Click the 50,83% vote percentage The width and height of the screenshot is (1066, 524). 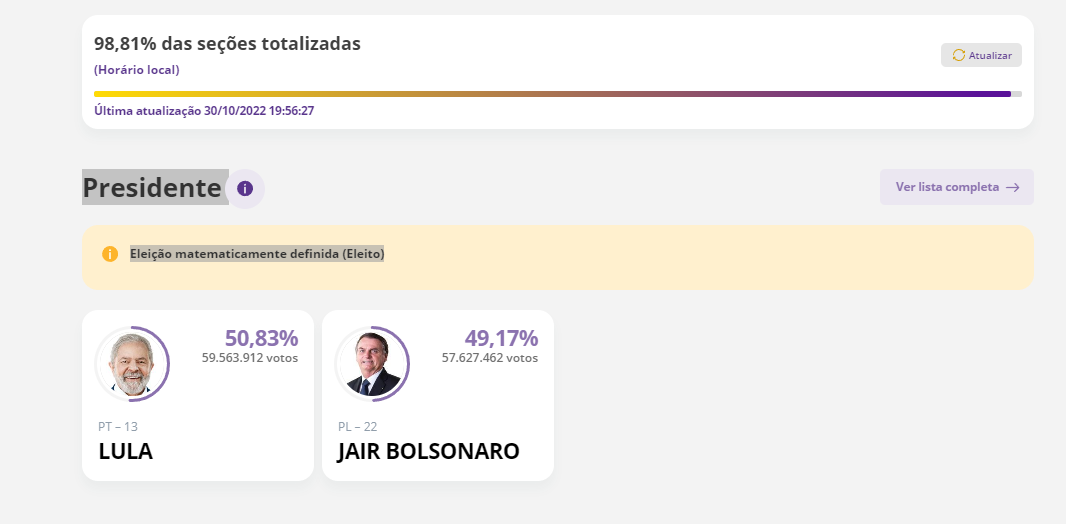[262, 338]
